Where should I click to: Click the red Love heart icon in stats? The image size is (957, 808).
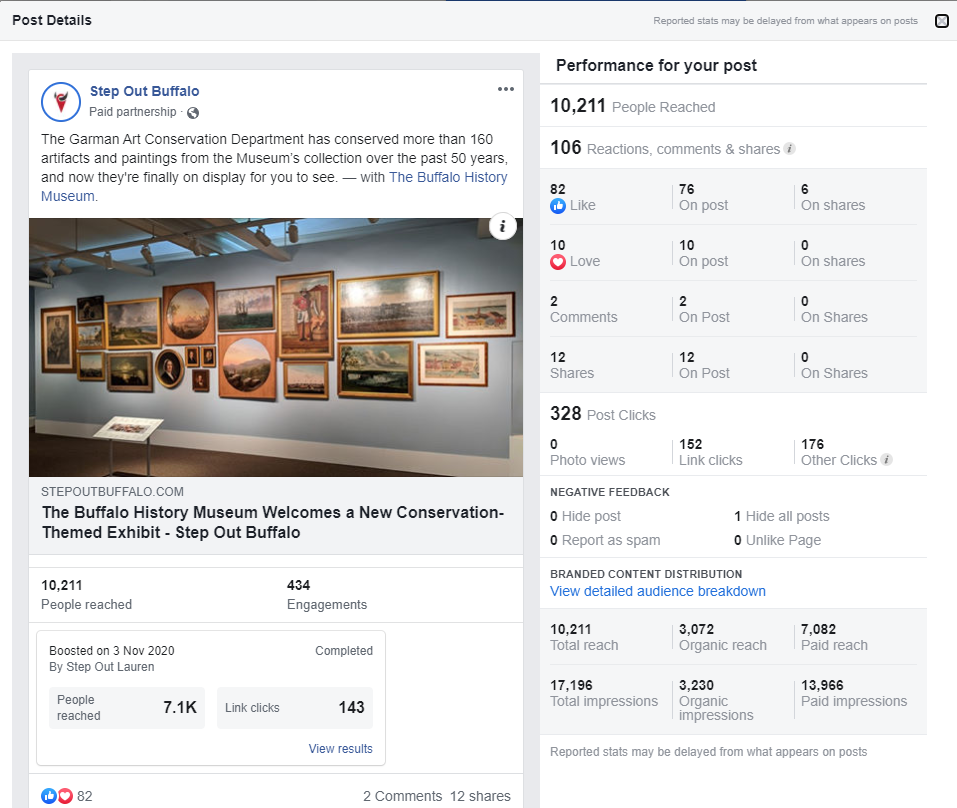point(558,262)
